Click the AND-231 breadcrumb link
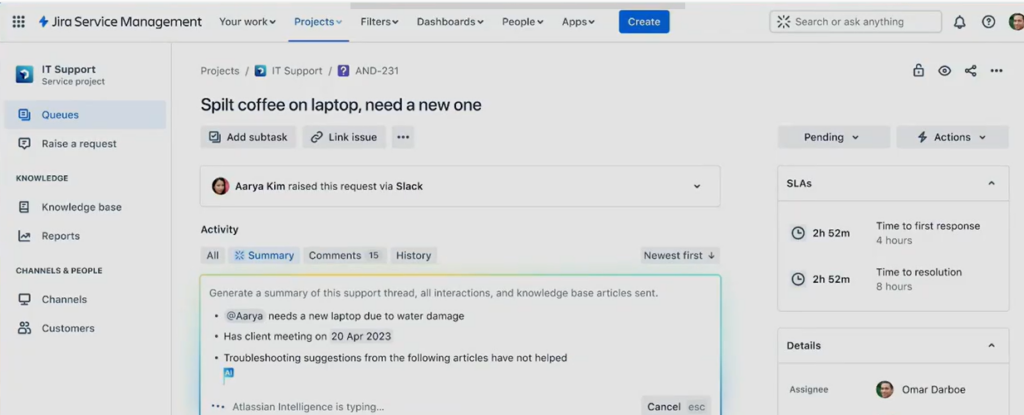 coord(377,71)
